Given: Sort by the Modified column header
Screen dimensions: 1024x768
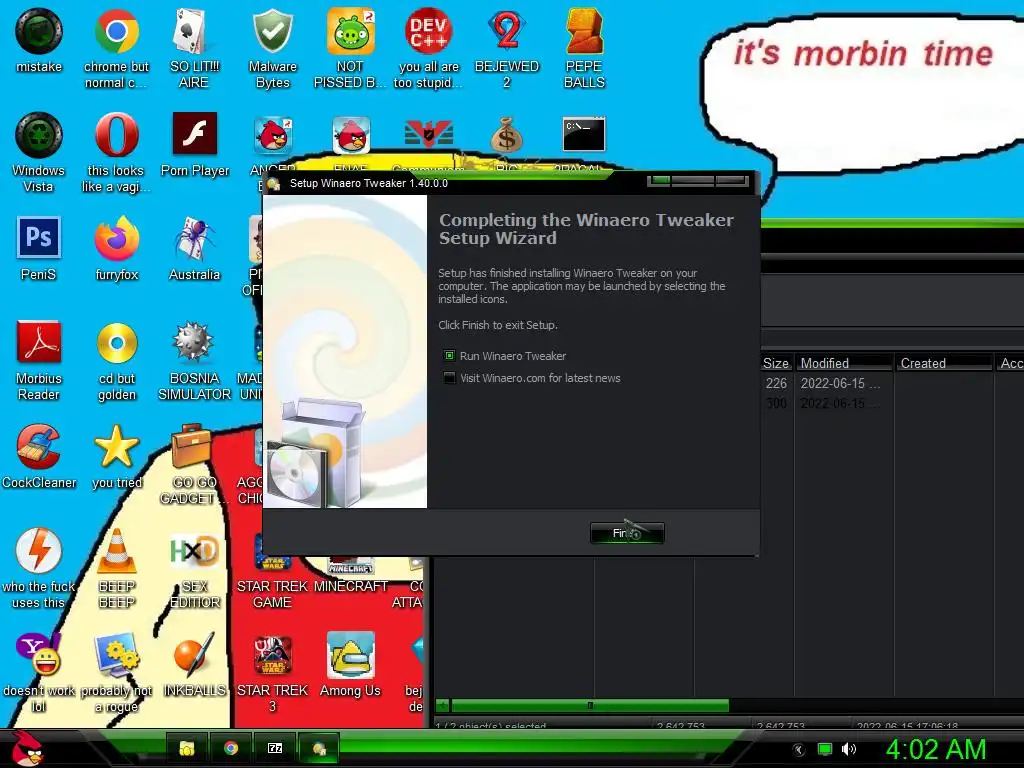Looking at the screenshot, I should [844, 363].
